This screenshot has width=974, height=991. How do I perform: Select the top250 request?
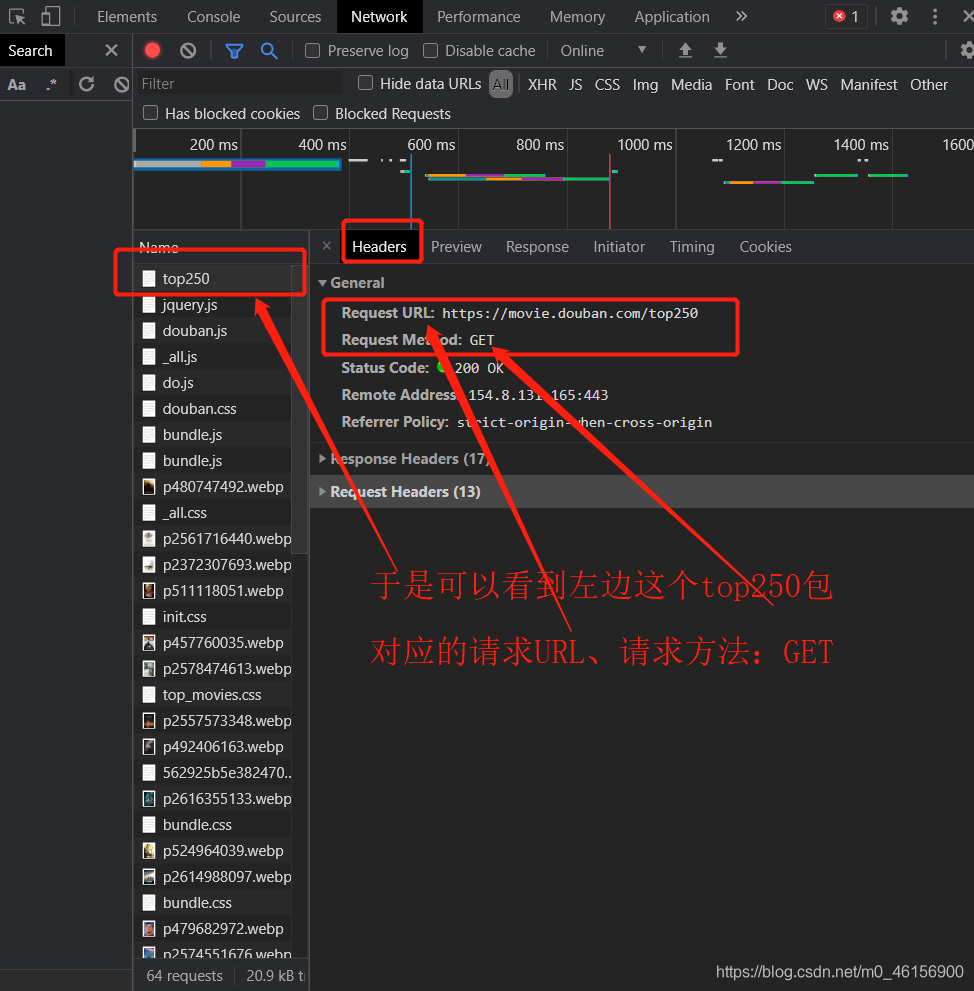(x=212, y=278)
